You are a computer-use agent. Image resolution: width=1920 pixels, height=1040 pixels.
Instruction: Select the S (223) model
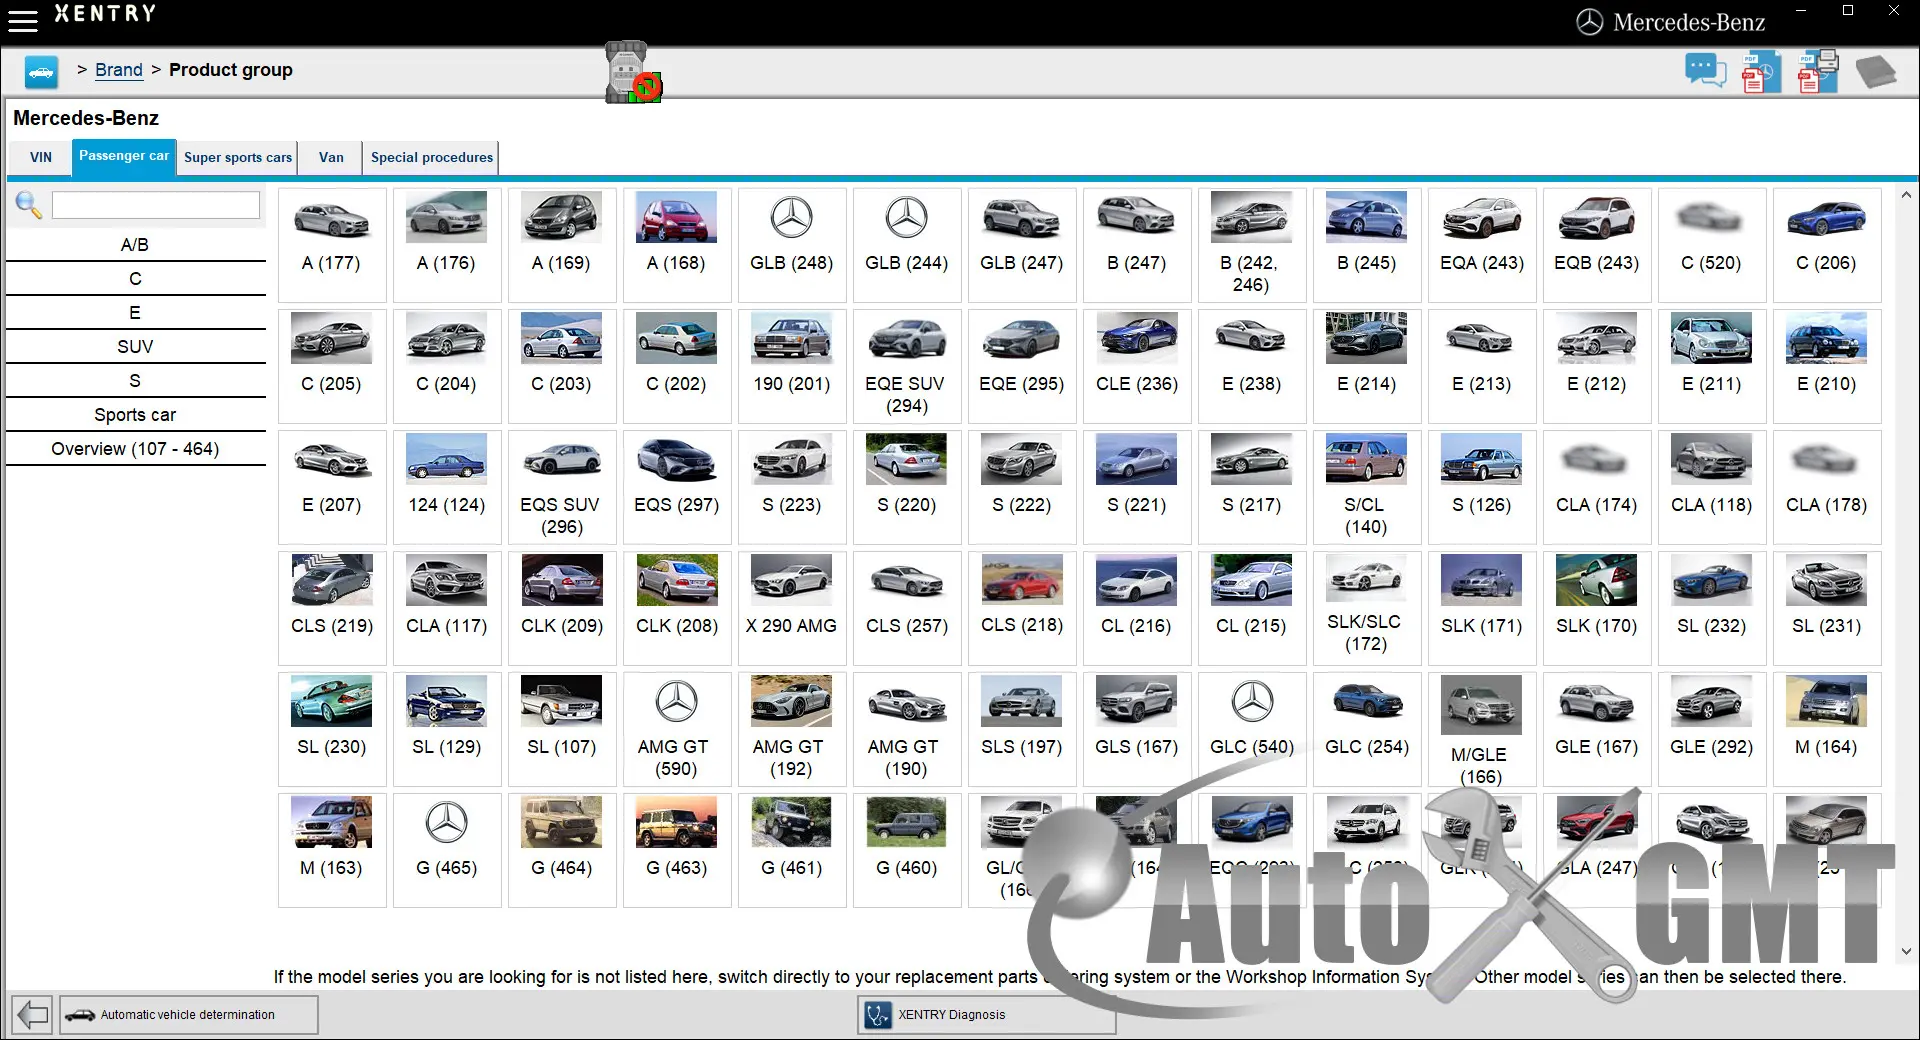click(792, 487)
